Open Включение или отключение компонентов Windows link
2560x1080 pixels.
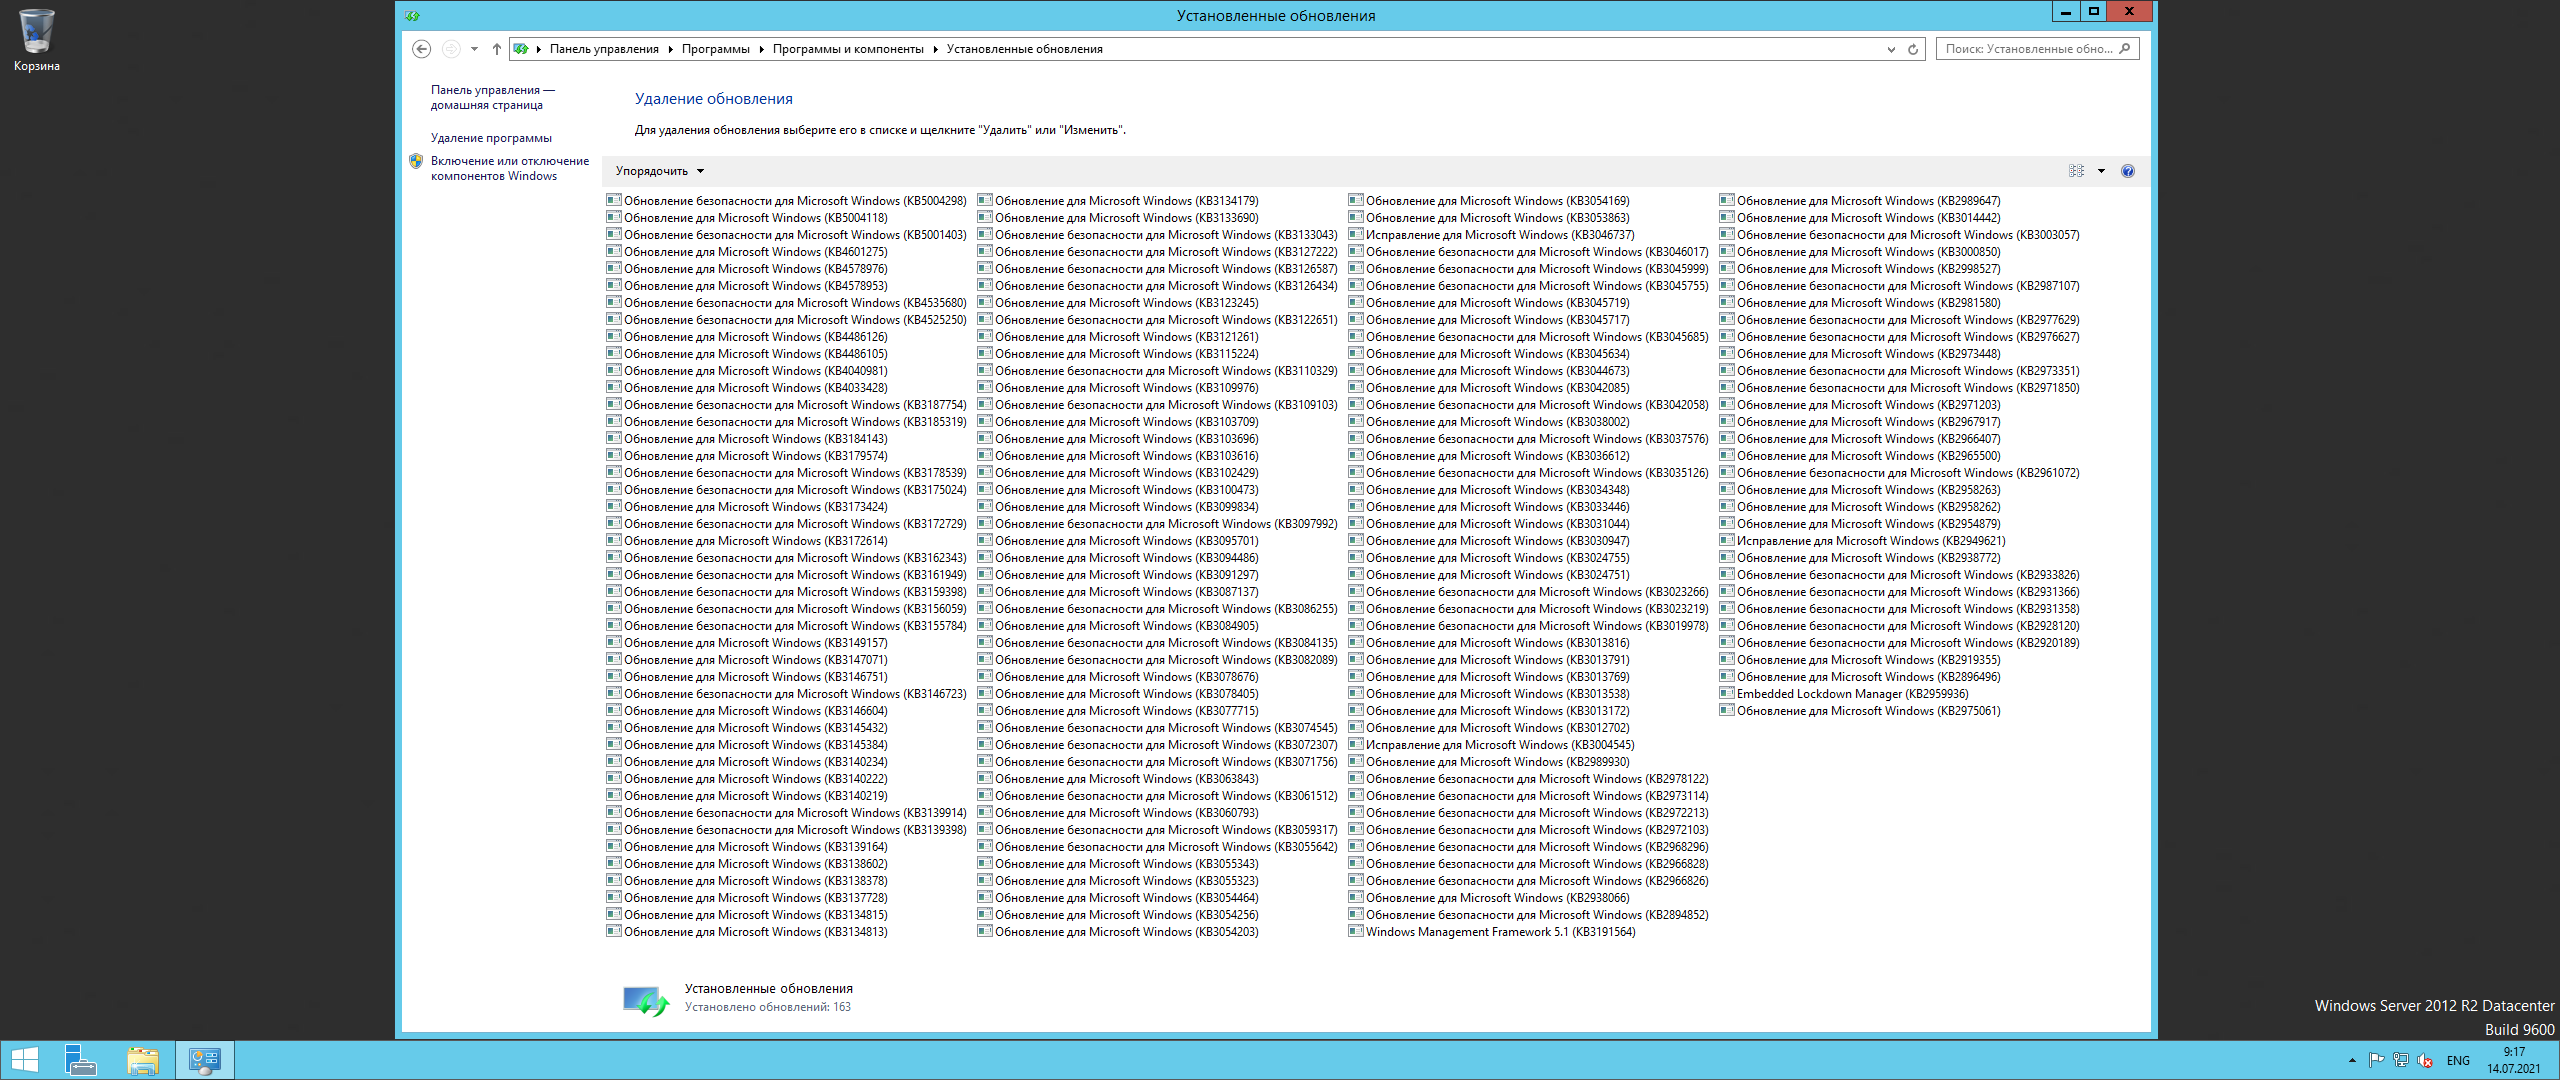click(510, 168)
